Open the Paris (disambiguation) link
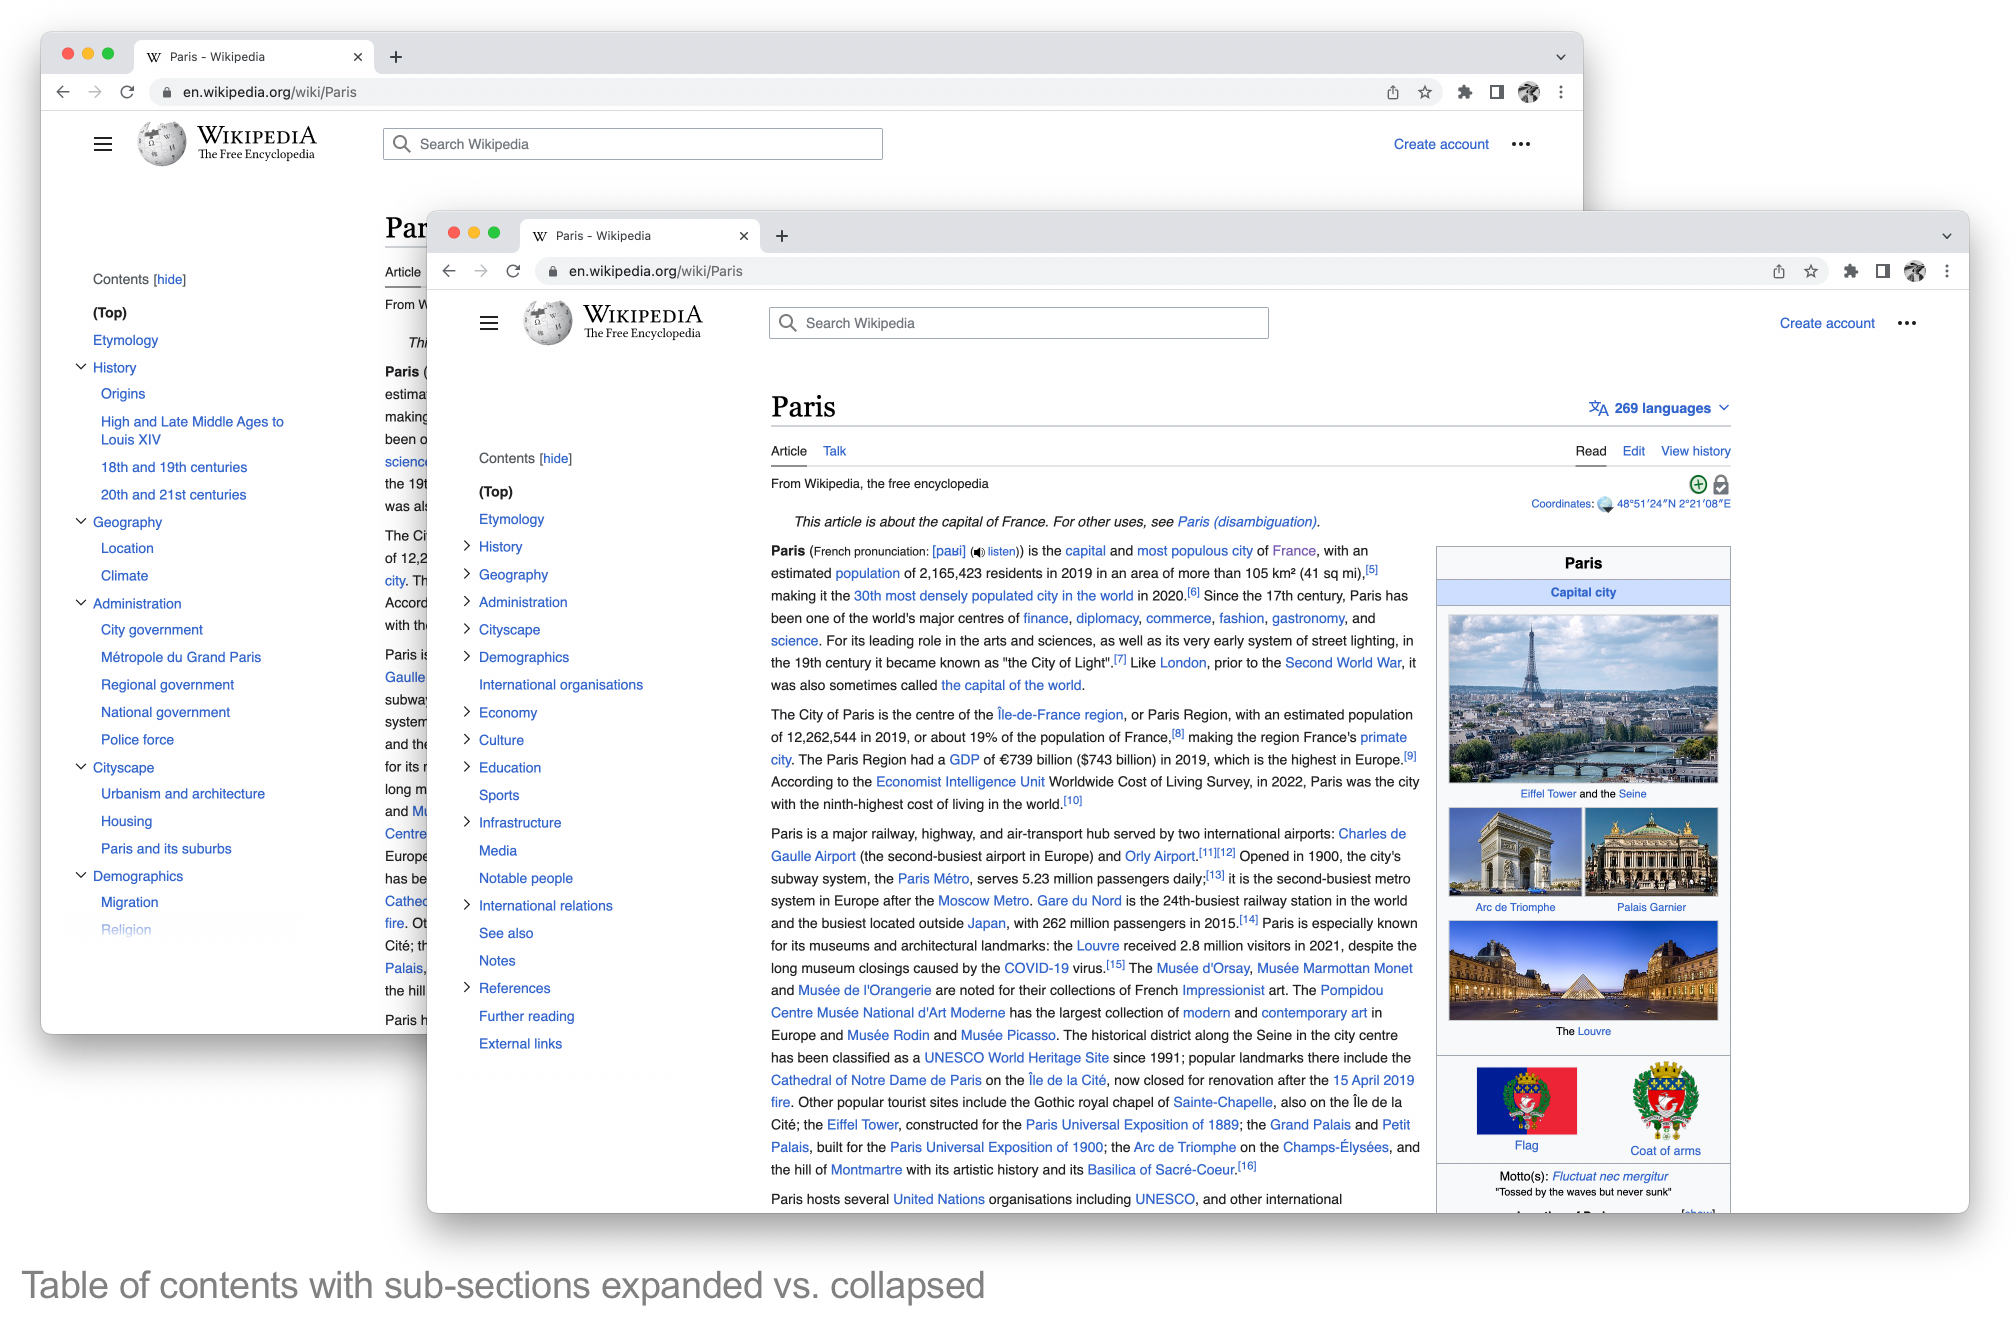The height and width of the screenshot is (1331, 2016). click(1247, 522)
